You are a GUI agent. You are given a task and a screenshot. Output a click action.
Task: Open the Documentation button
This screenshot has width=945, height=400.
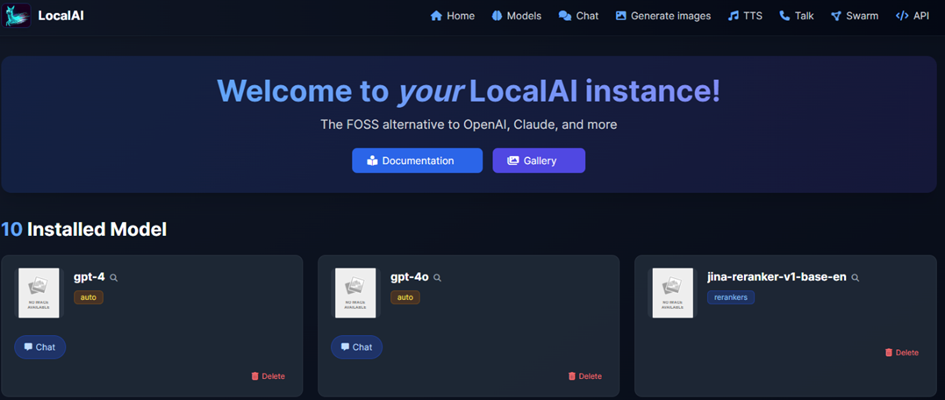417,161
